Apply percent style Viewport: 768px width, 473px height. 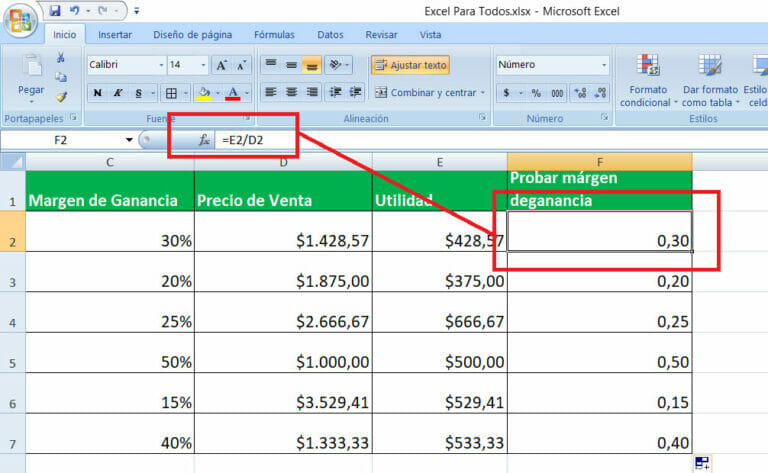[536, 93]
